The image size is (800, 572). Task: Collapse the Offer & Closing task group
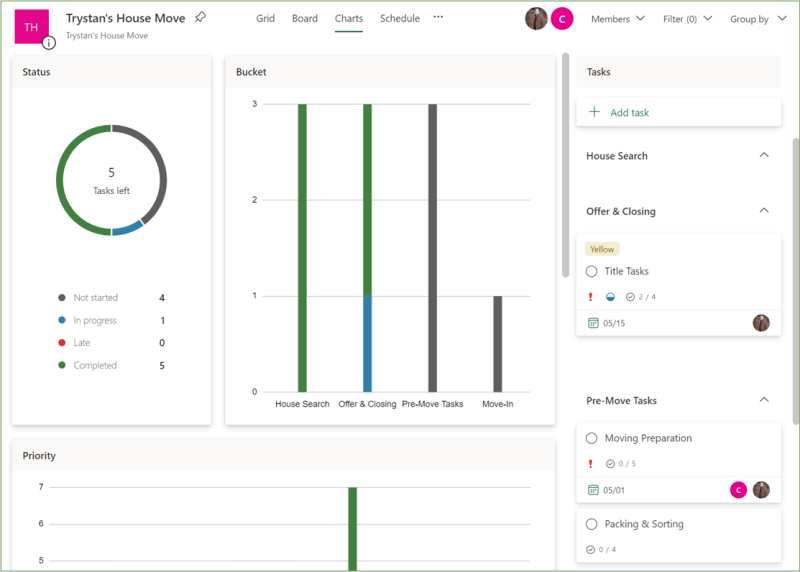coord(764,210)
